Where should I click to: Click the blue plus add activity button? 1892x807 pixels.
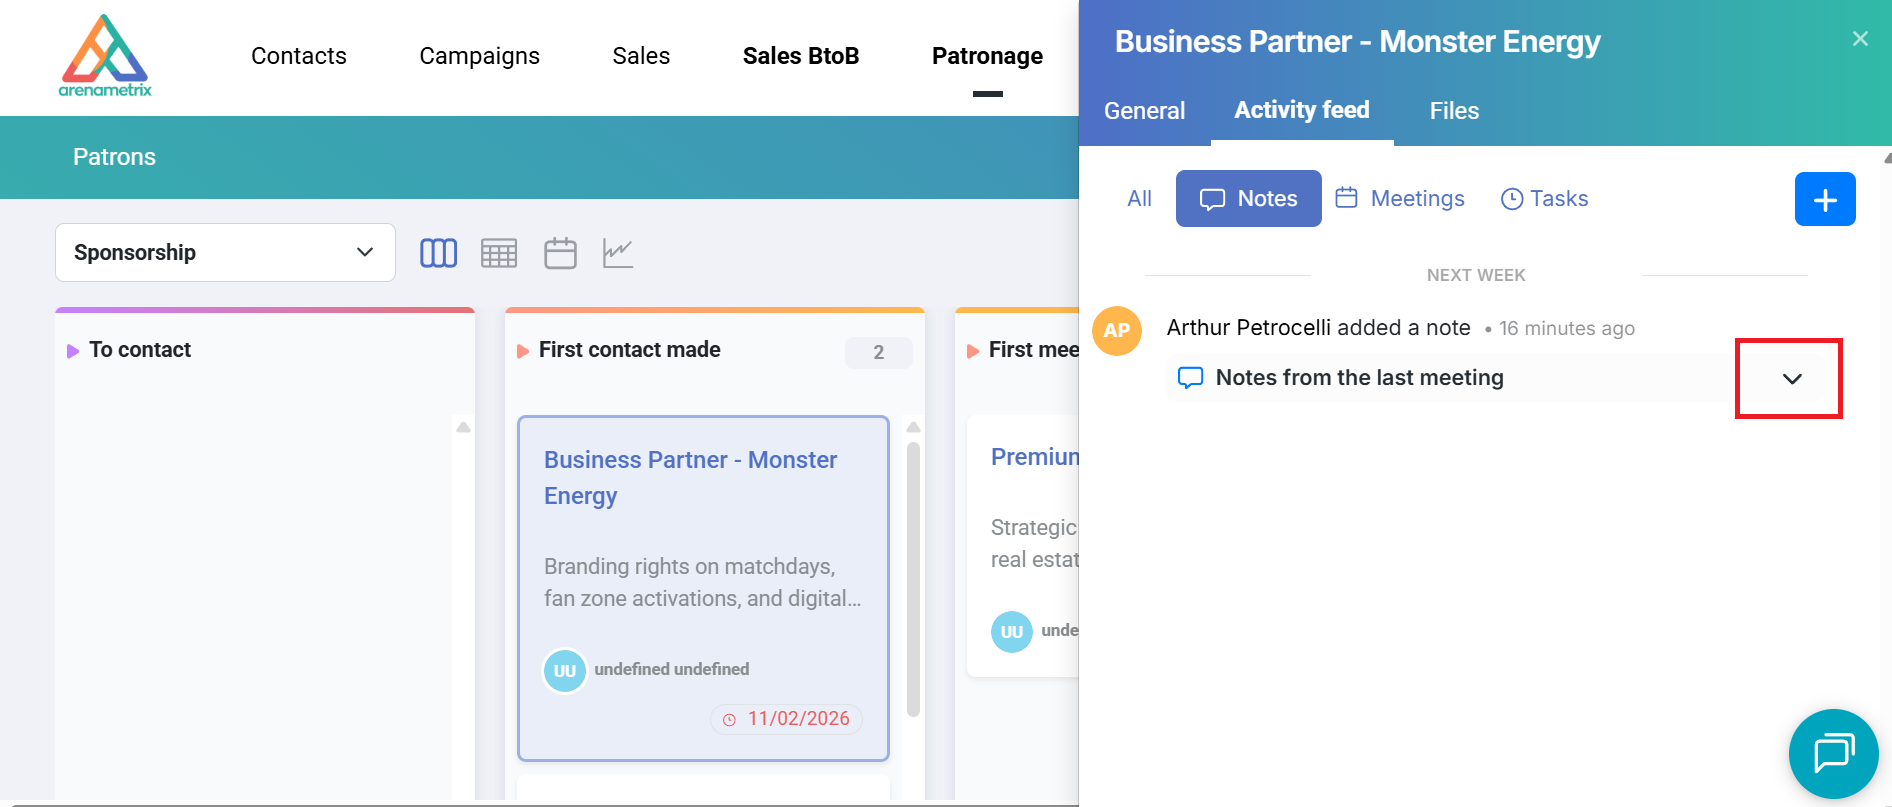coord(1824,199)
